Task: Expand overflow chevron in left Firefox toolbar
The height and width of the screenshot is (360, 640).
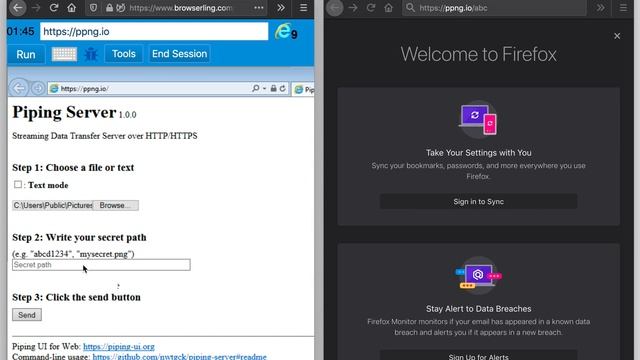Action: [x=281, y=8]
